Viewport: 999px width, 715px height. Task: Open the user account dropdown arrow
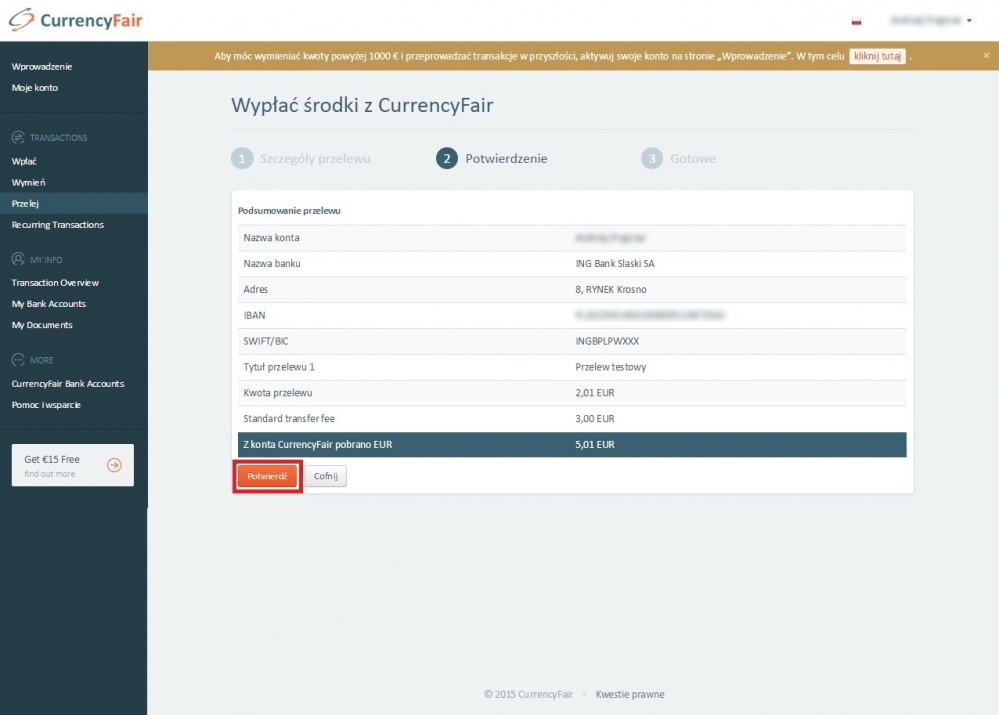(969, 20)
